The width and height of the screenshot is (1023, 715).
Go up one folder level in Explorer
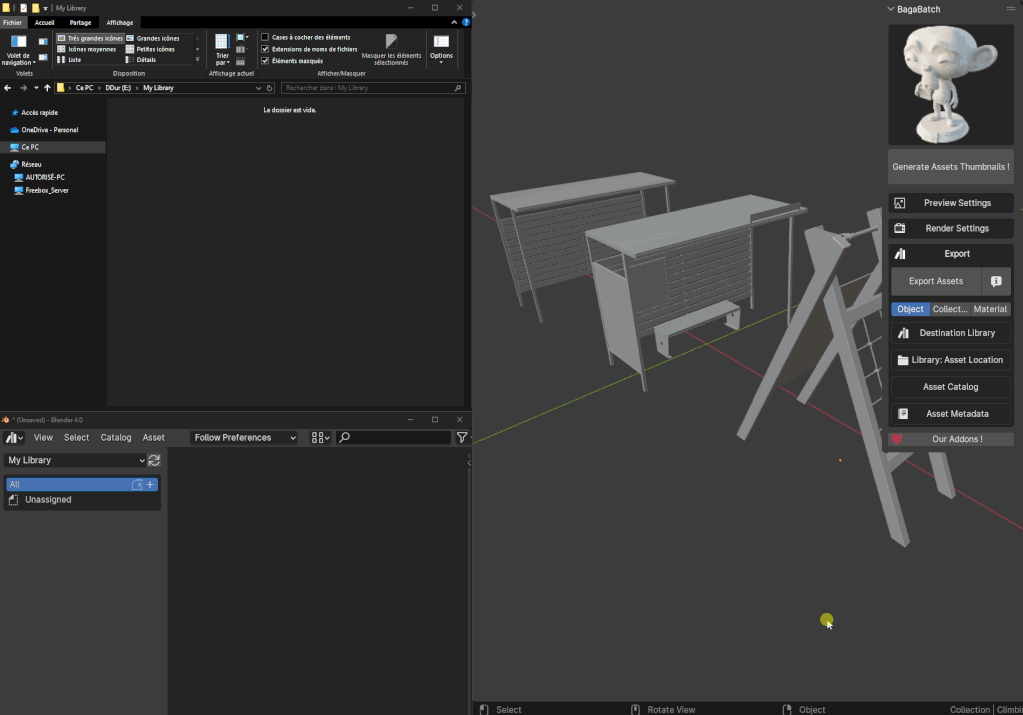click(47, 88)
